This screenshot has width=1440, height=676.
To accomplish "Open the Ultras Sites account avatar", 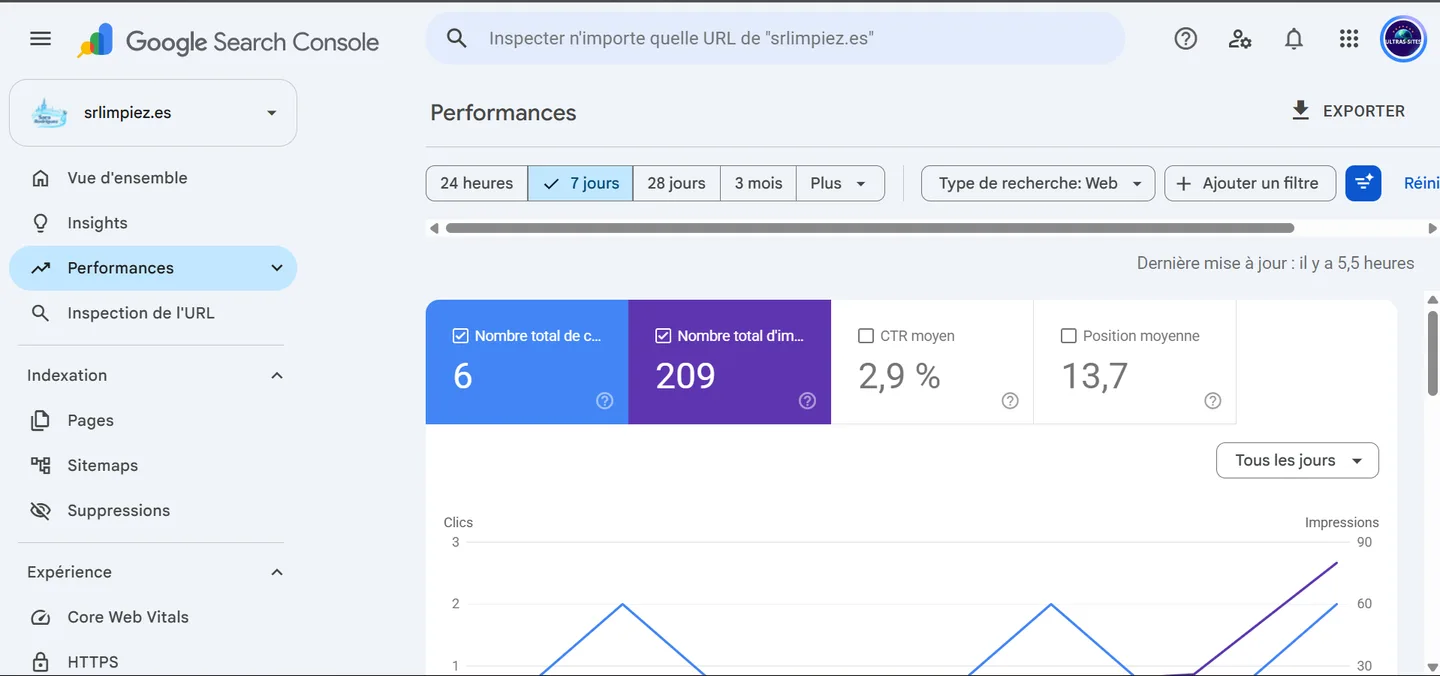I will [x=1403, y=40].
